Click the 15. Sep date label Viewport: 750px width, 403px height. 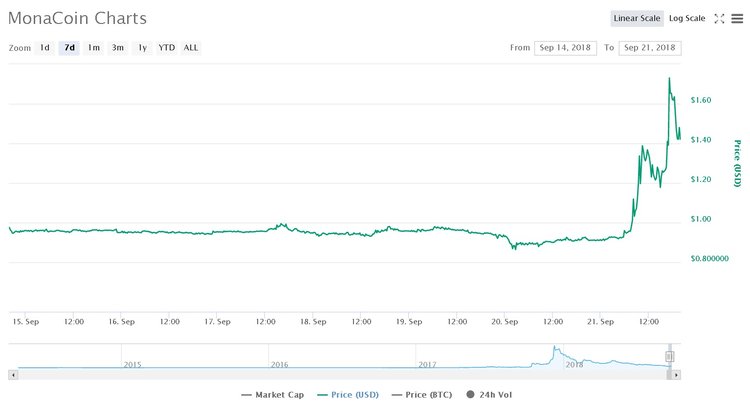pyautogui.click(x=26, y=322)
